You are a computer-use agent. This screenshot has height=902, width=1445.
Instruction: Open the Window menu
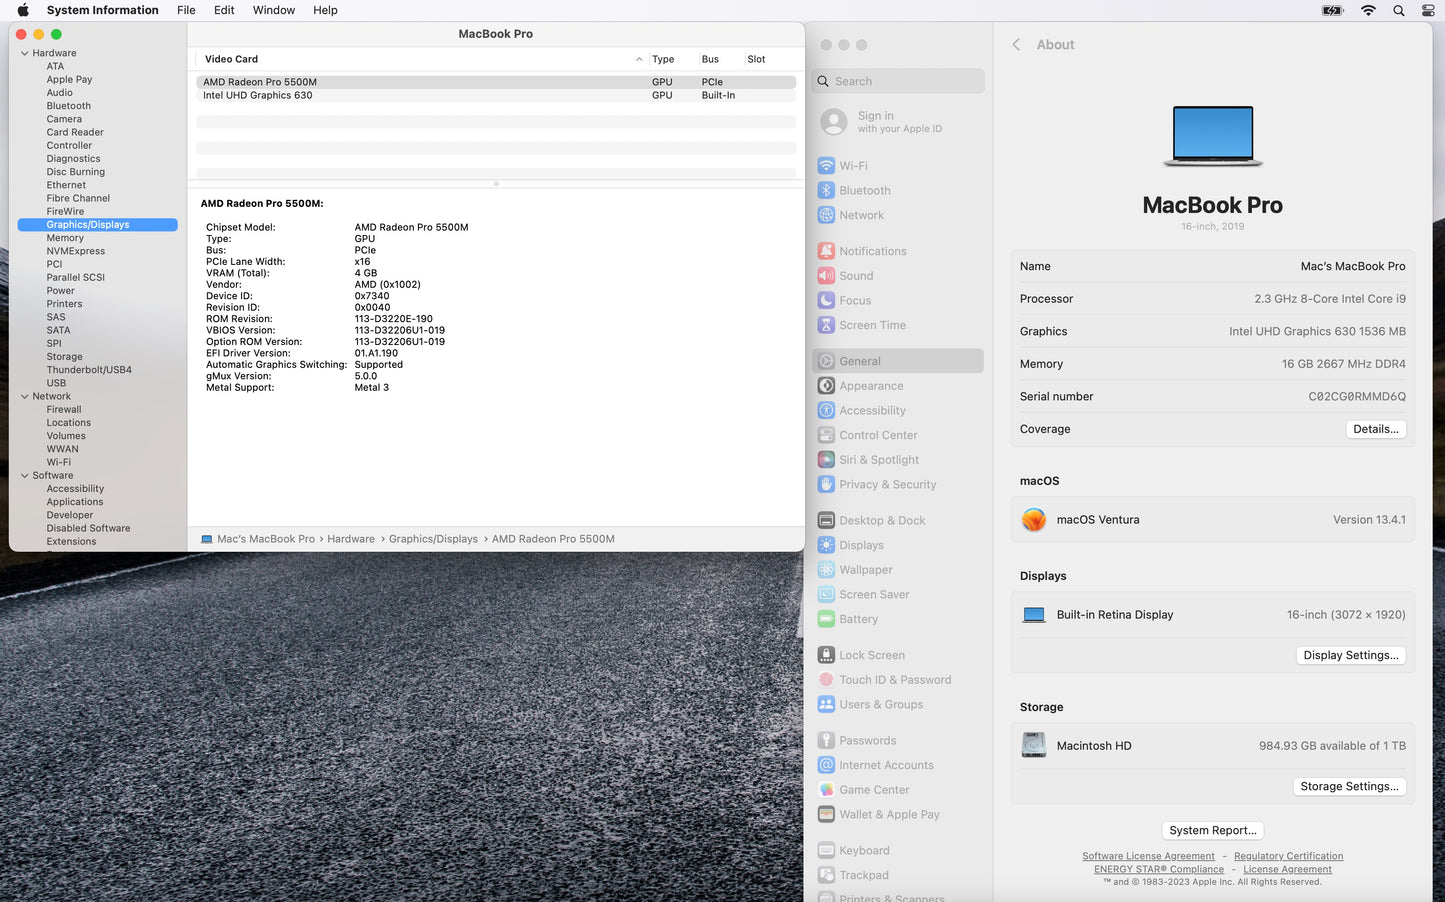click(274, 10)
